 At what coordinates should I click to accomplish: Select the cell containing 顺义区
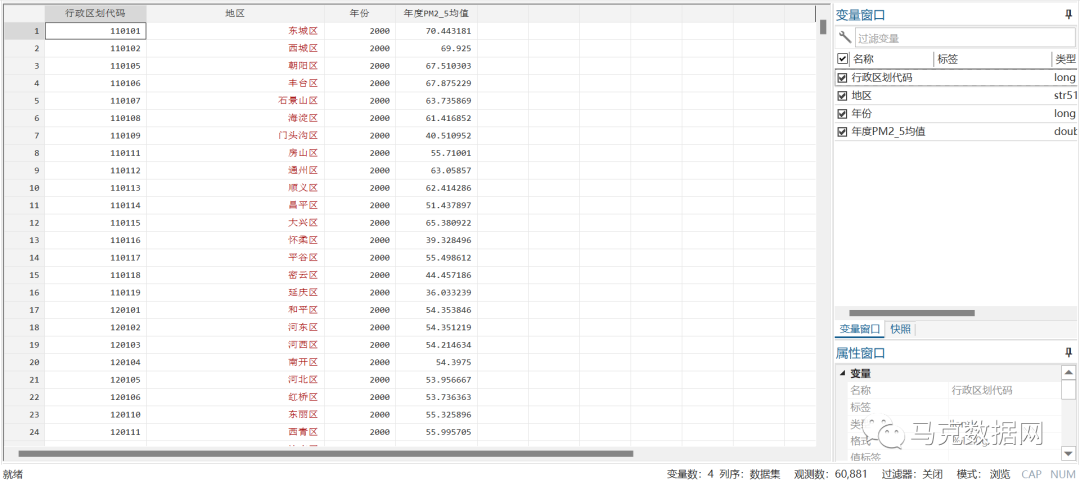coord(236,188)
